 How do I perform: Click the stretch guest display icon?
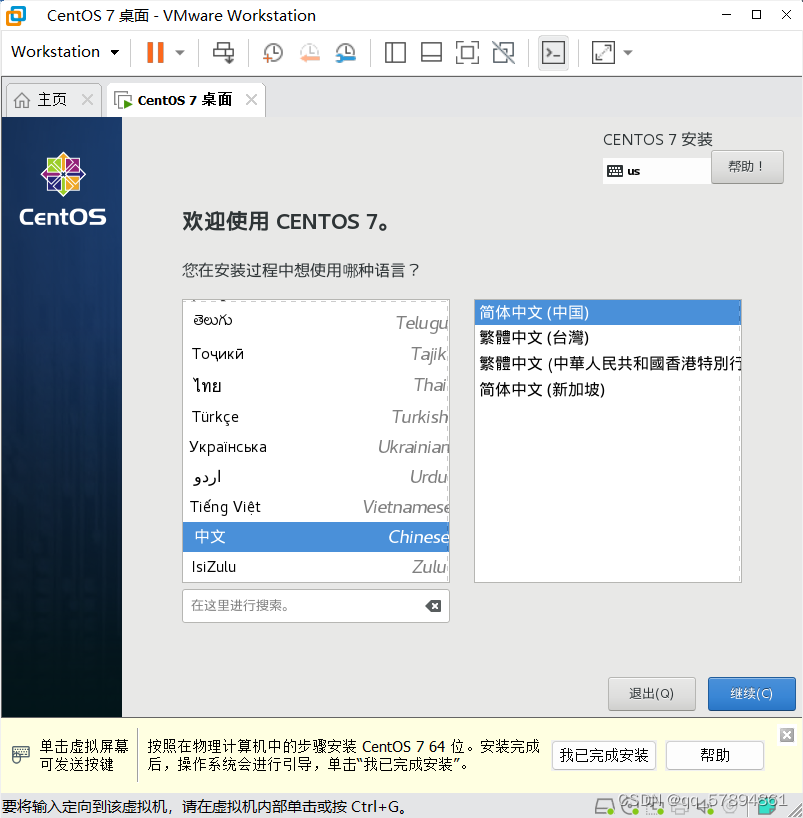603,52
